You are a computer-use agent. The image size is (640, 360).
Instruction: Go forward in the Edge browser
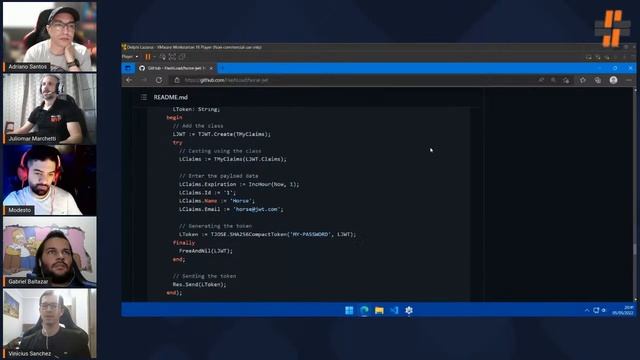pos(144,80)
